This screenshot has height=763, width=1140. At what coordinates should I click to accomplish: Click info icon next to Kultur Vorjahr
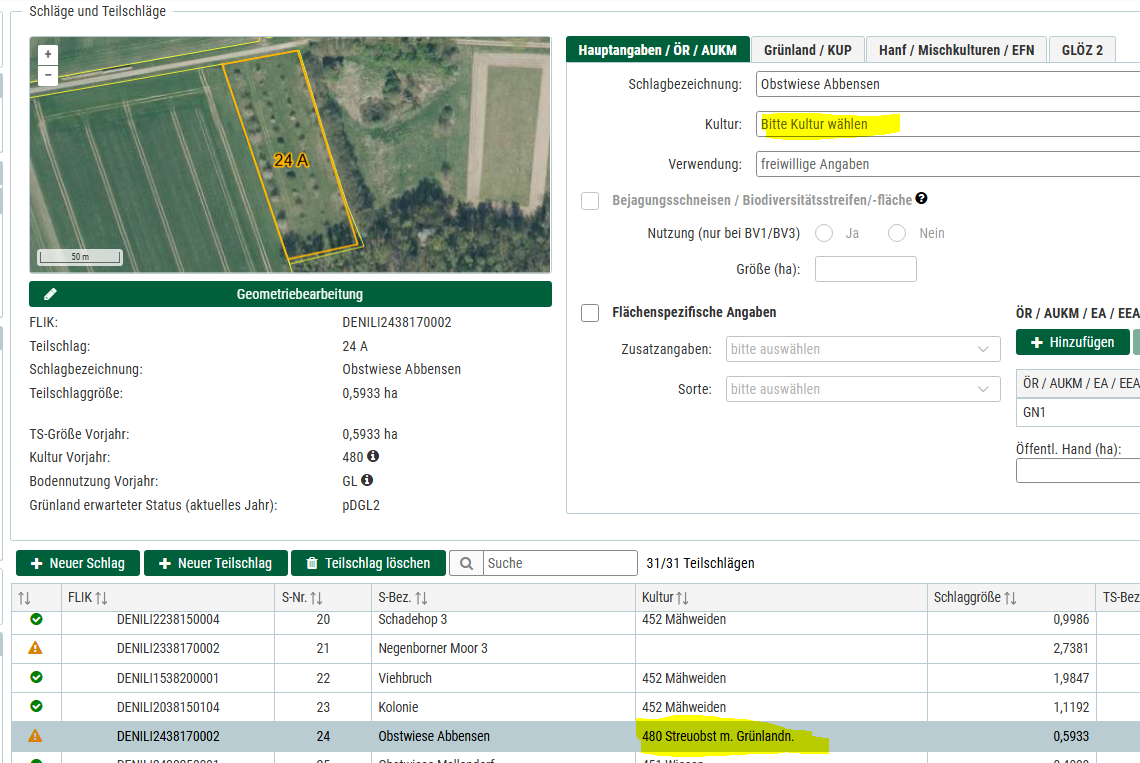point(373,457)
